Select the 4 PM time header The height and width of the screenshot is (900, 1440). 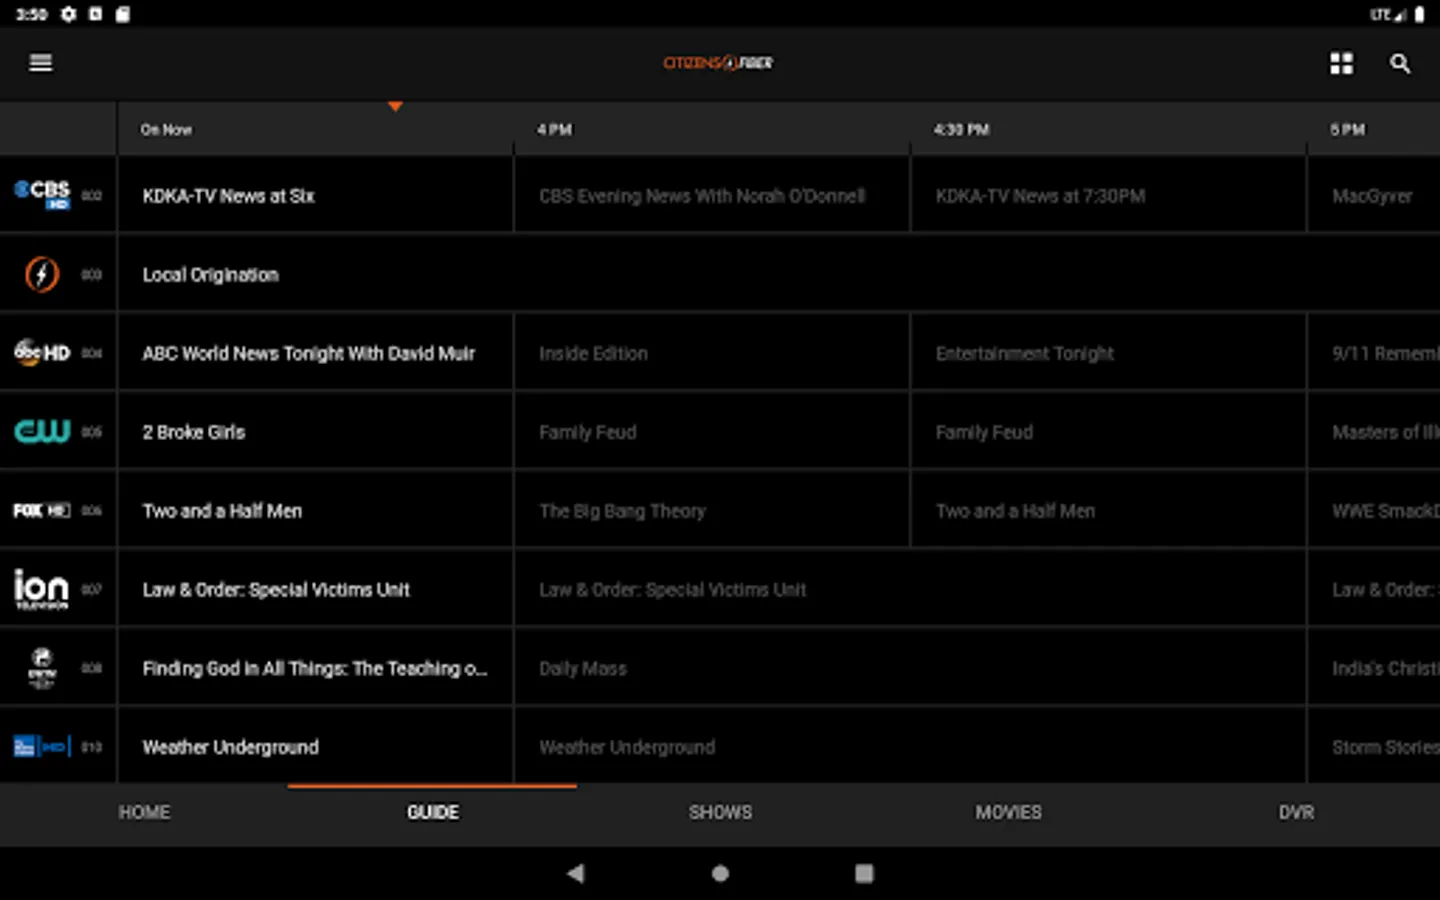point(554,129)
